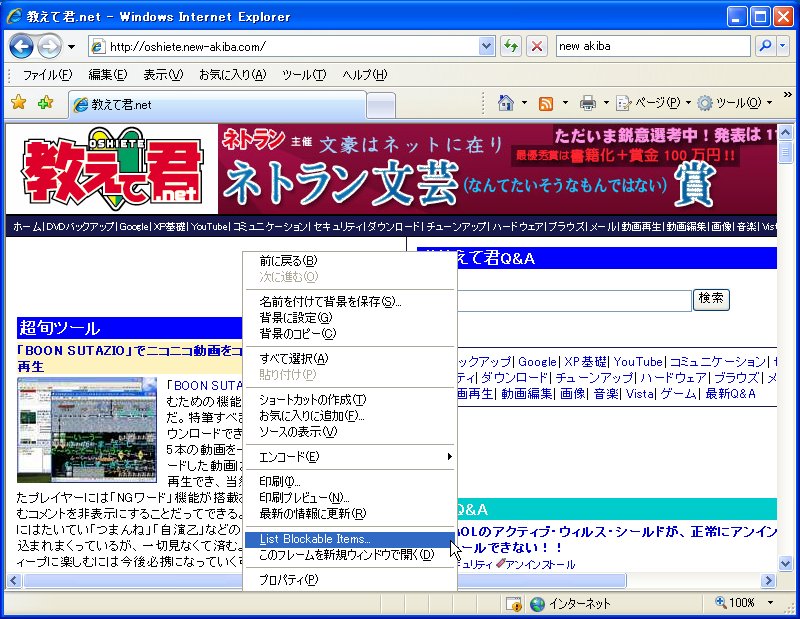800x619 pixels.
Task: Click the RSS feeds icon
Action: [545, 104]
